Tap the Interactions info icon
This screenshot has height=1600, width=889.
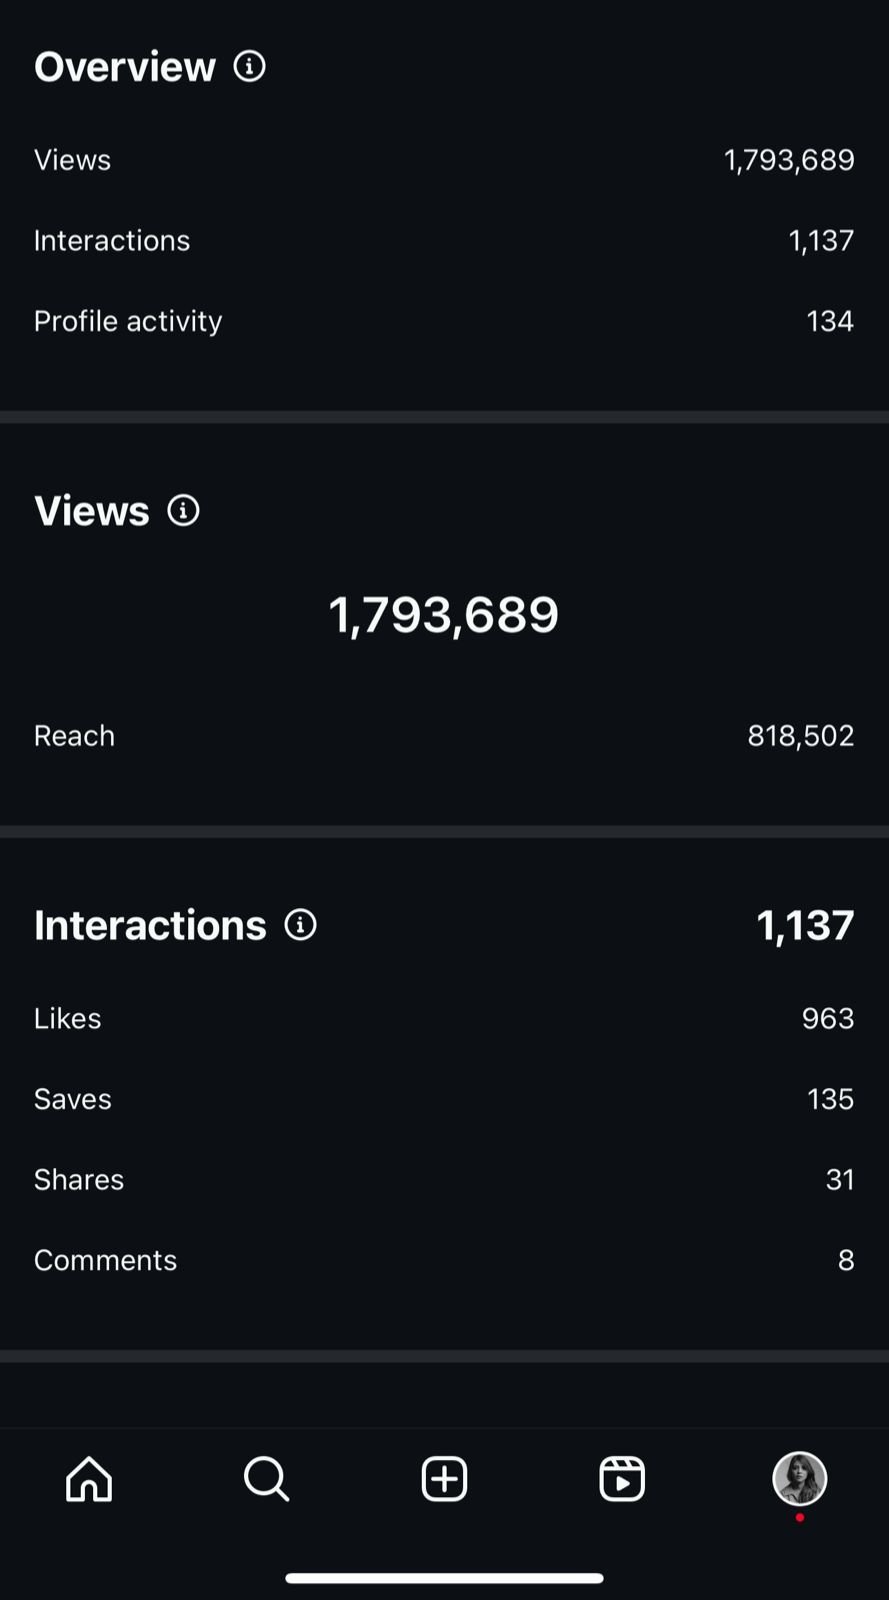pyautogui.click(x=300, y=925)
